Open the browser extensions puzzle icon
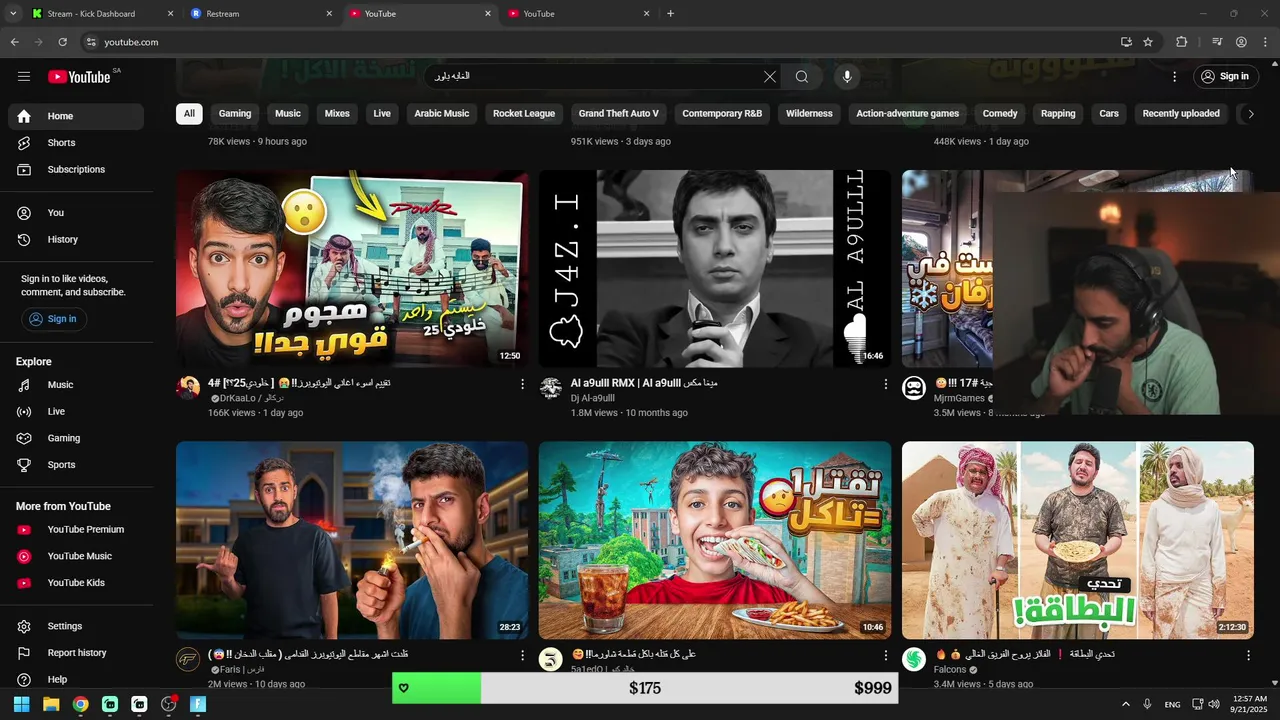Image resolution: width=1280 pixels, height=720 pixels. tap(1181, 42)
